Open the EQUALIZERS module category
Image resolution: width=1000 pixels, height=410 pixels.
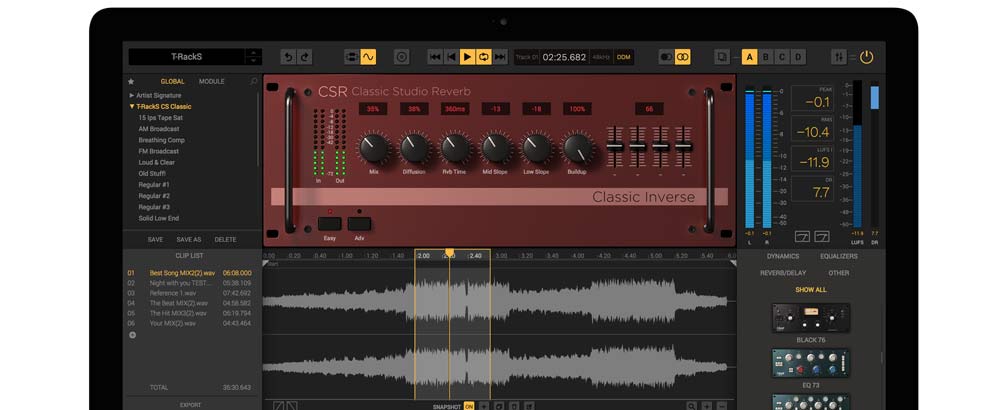click(839, 256)
